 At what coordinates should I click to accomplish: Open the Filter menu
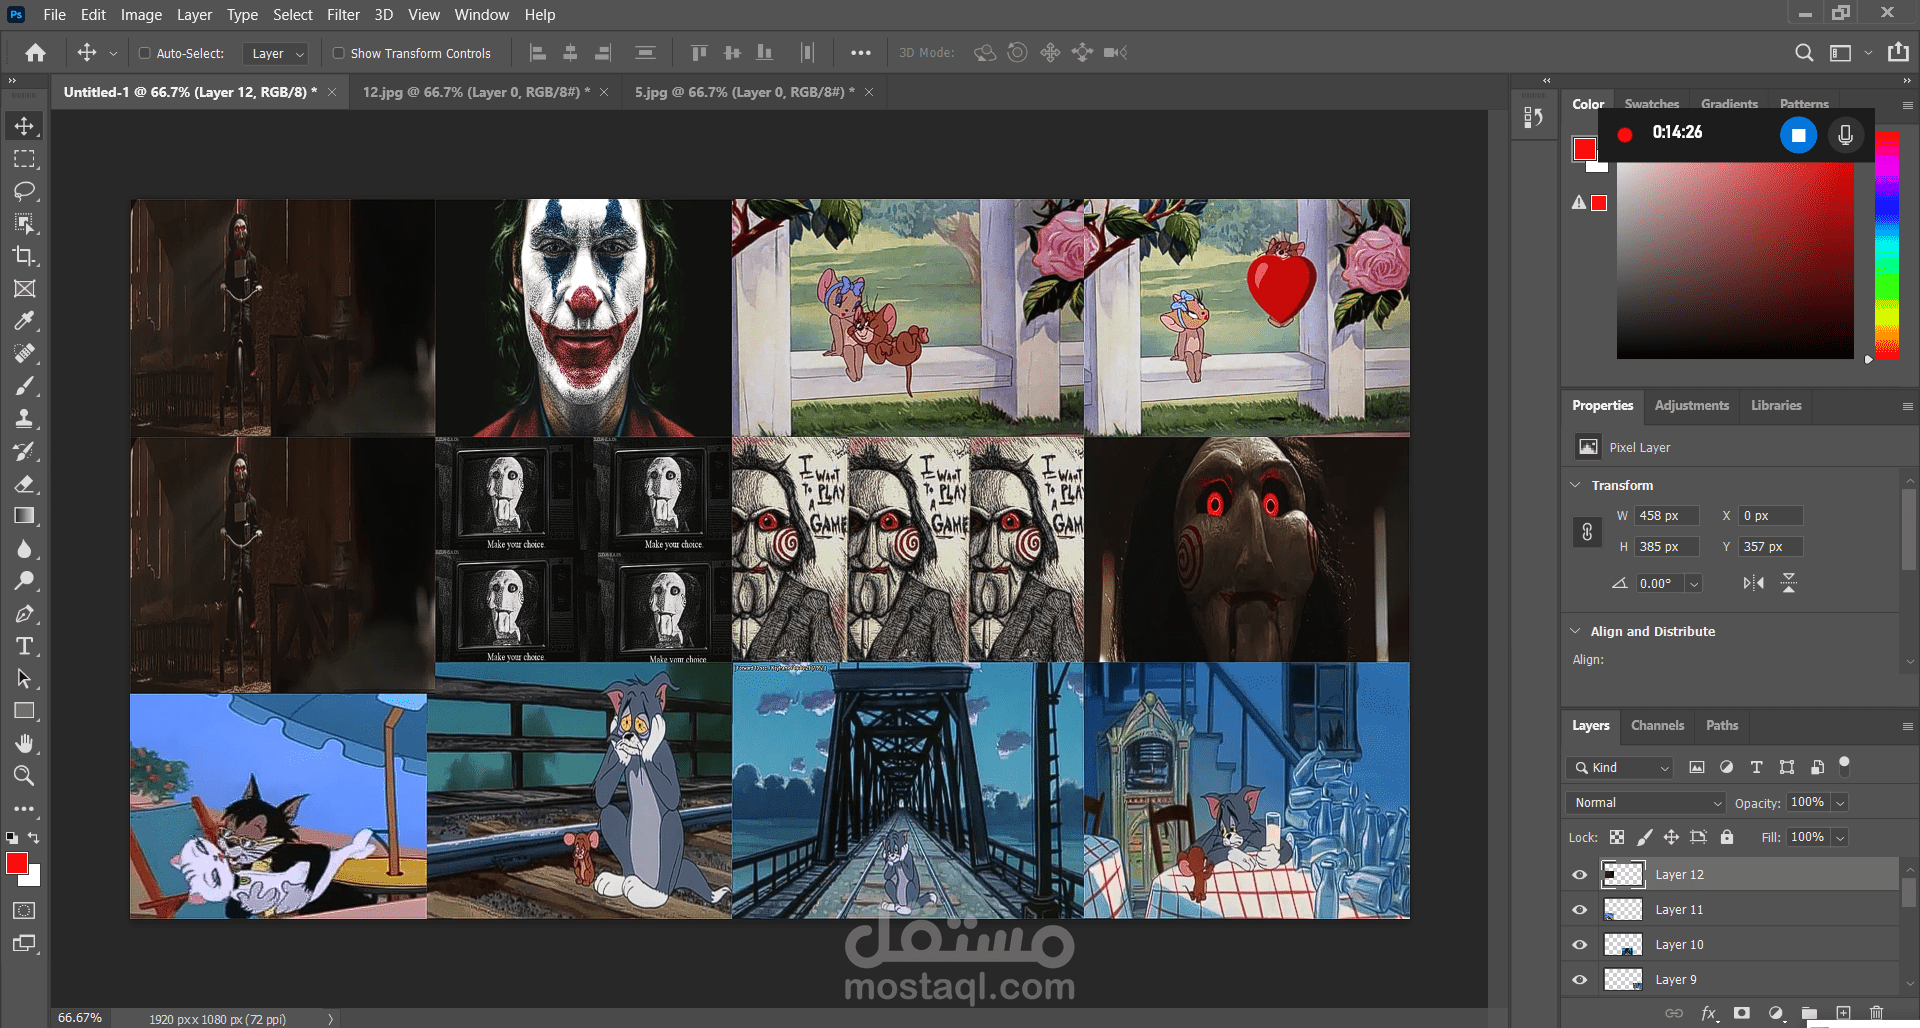(343, 15)
